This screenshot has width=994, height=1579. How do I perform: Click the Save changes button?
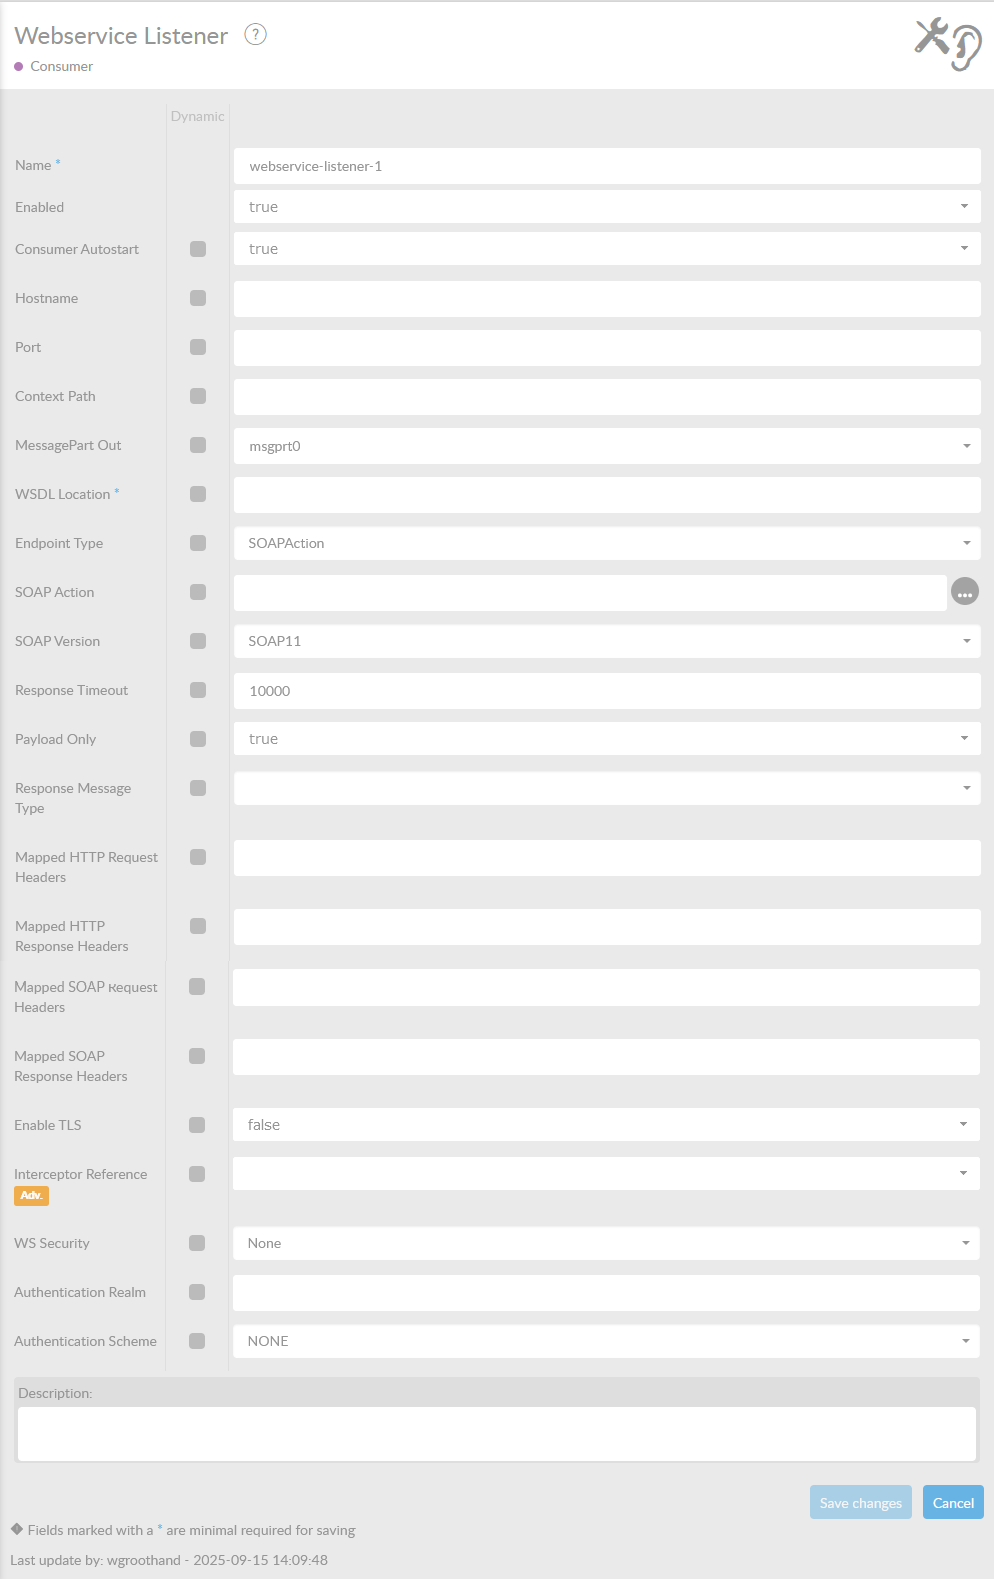pos(860,1502)
